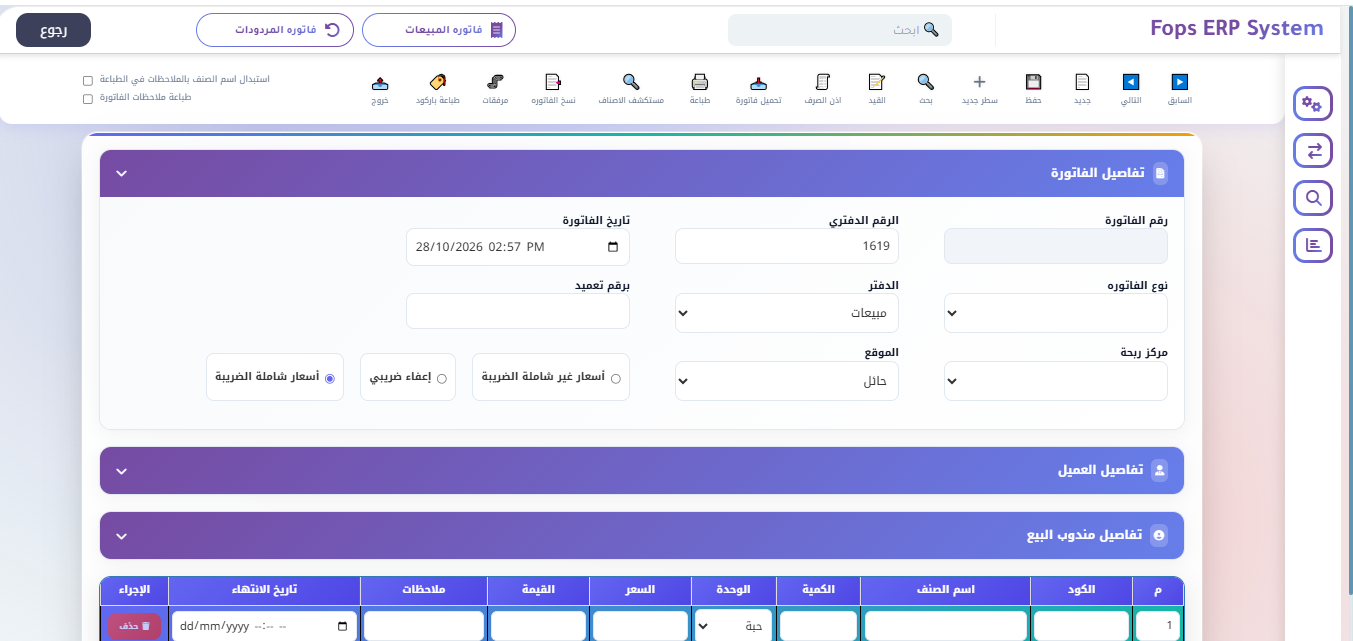Switch to 'فاتوره المردودات' tab

(x=275, y=30)
